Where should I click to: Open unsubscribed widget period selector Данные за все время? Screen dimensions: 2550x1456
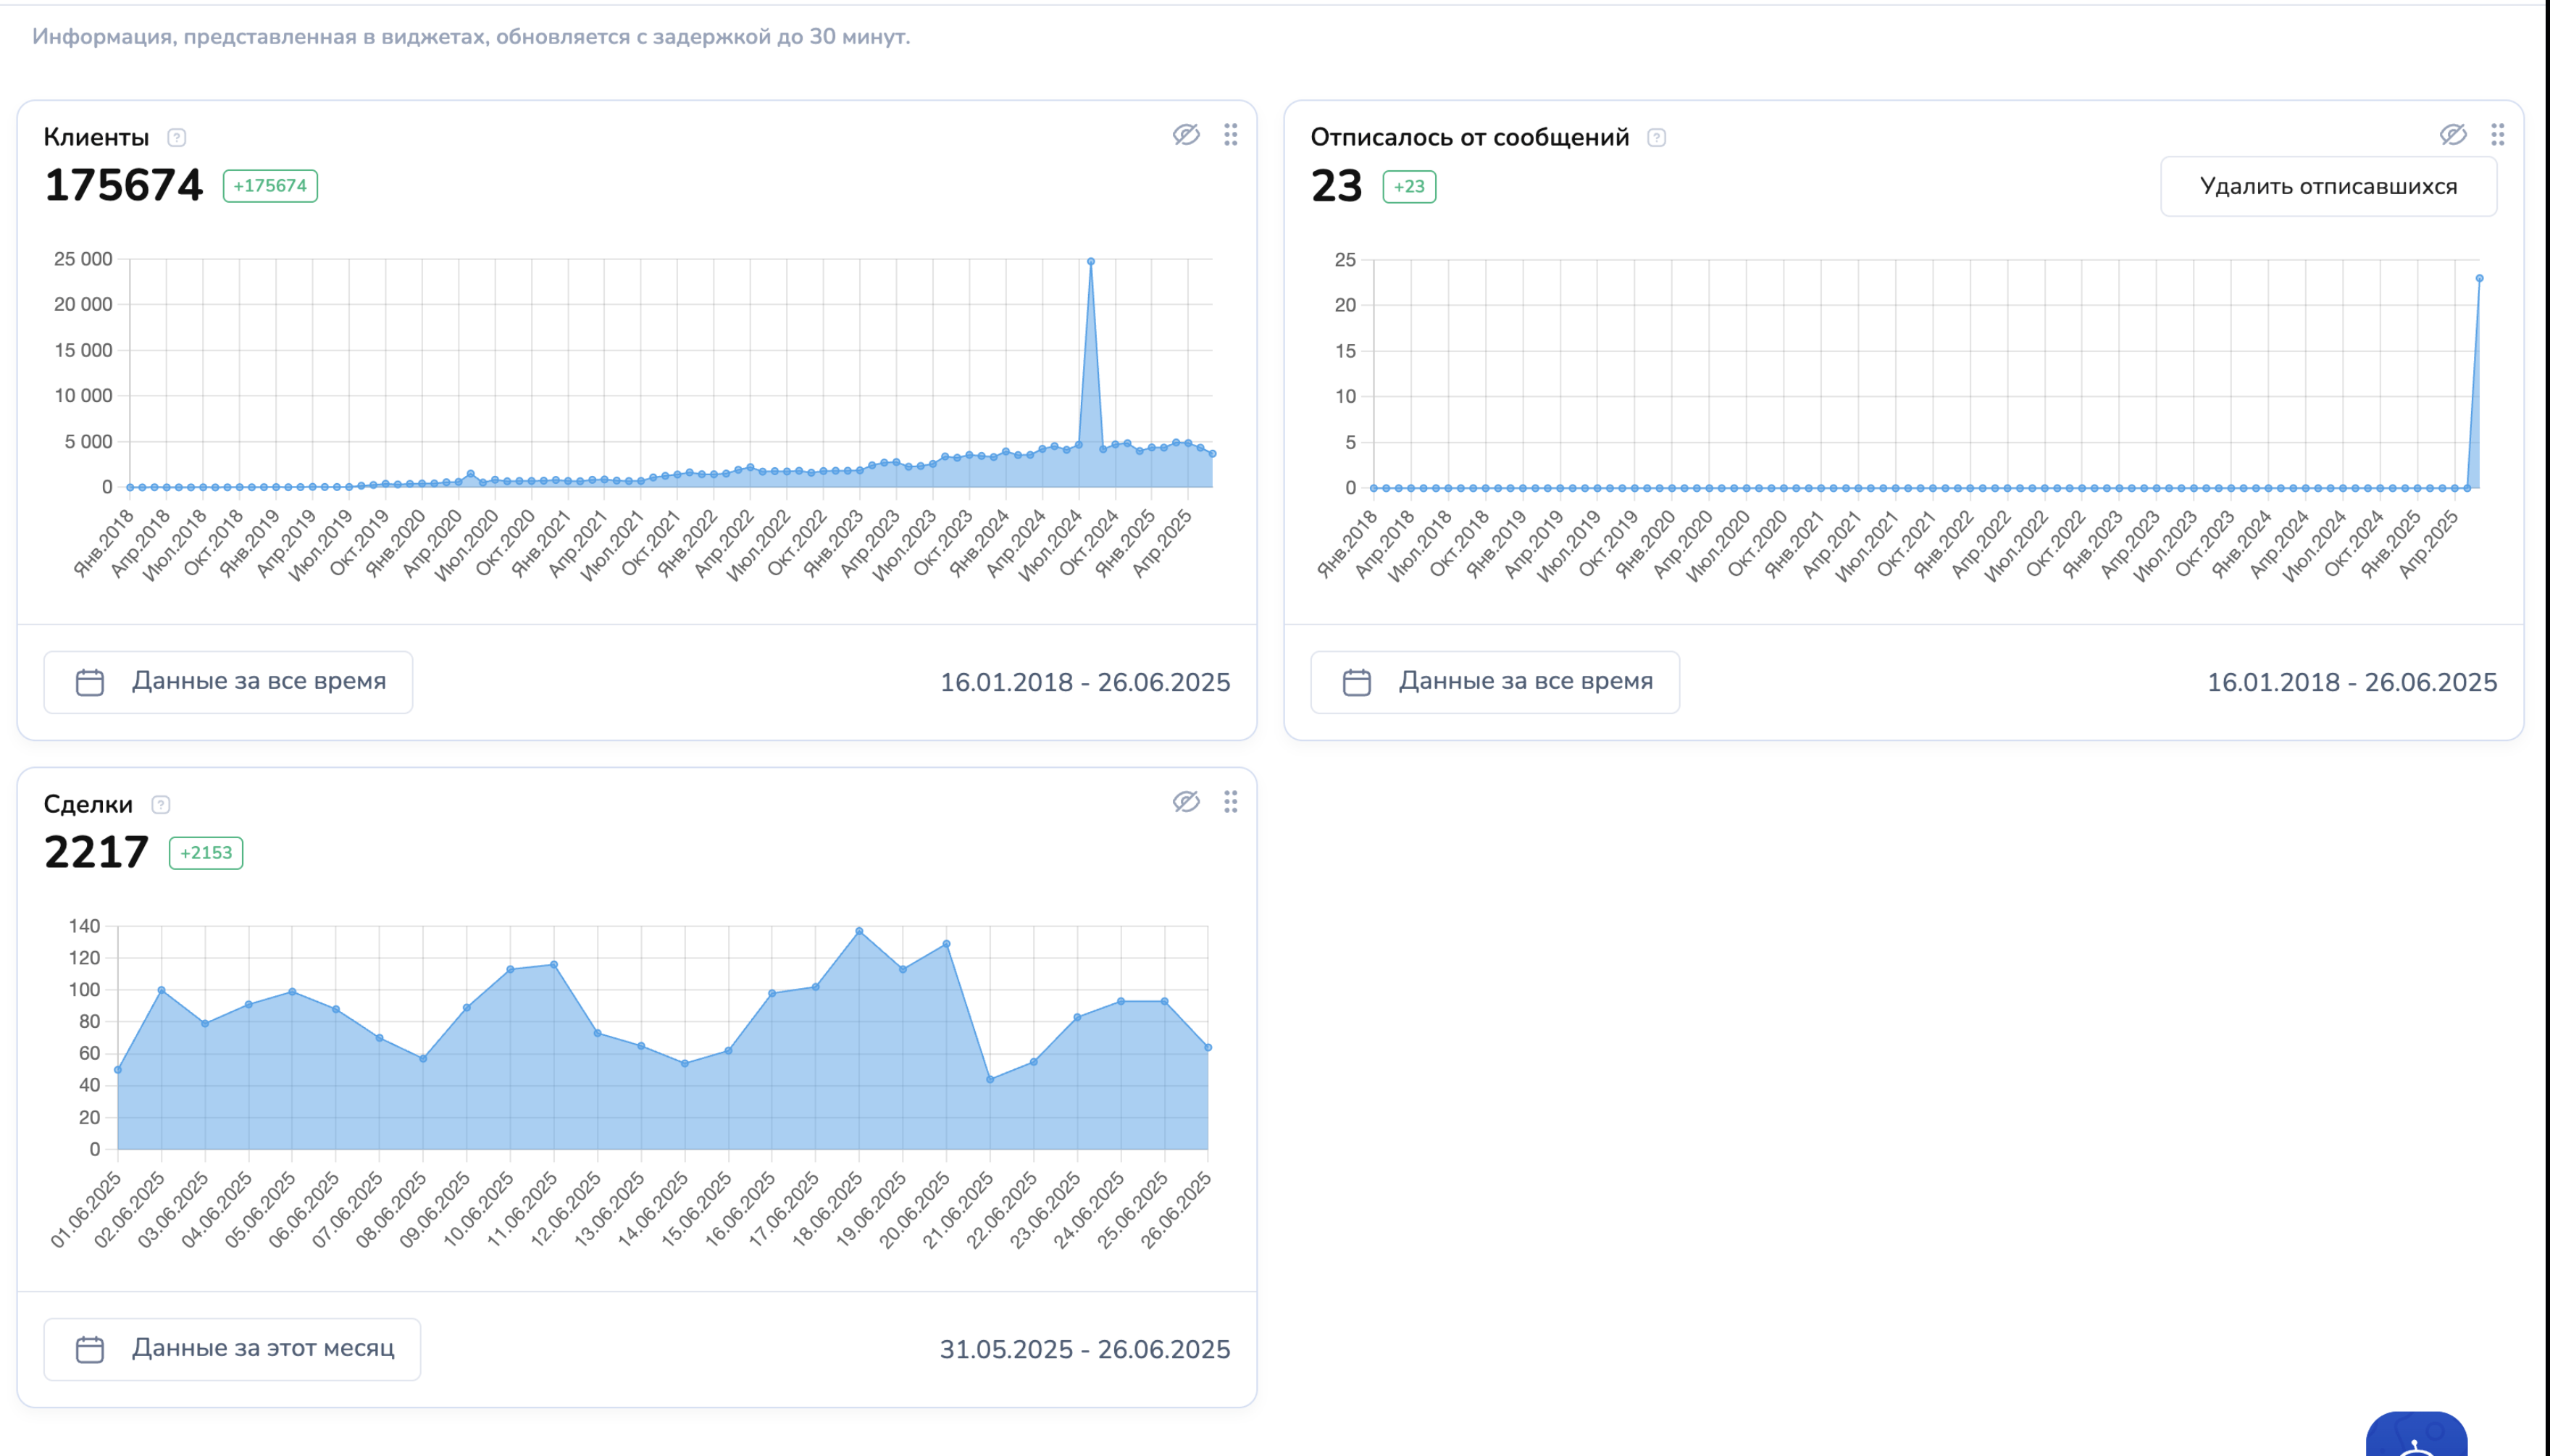coord(1495,682)
